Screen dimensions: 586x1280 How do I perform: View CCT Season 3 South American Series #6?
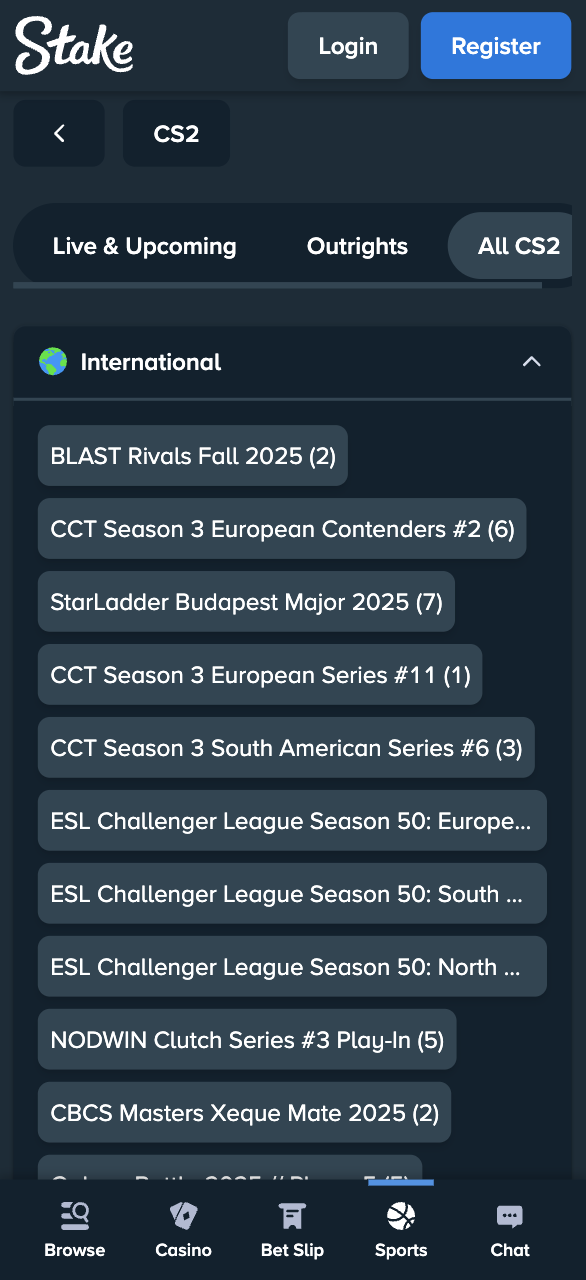[286, 748]
